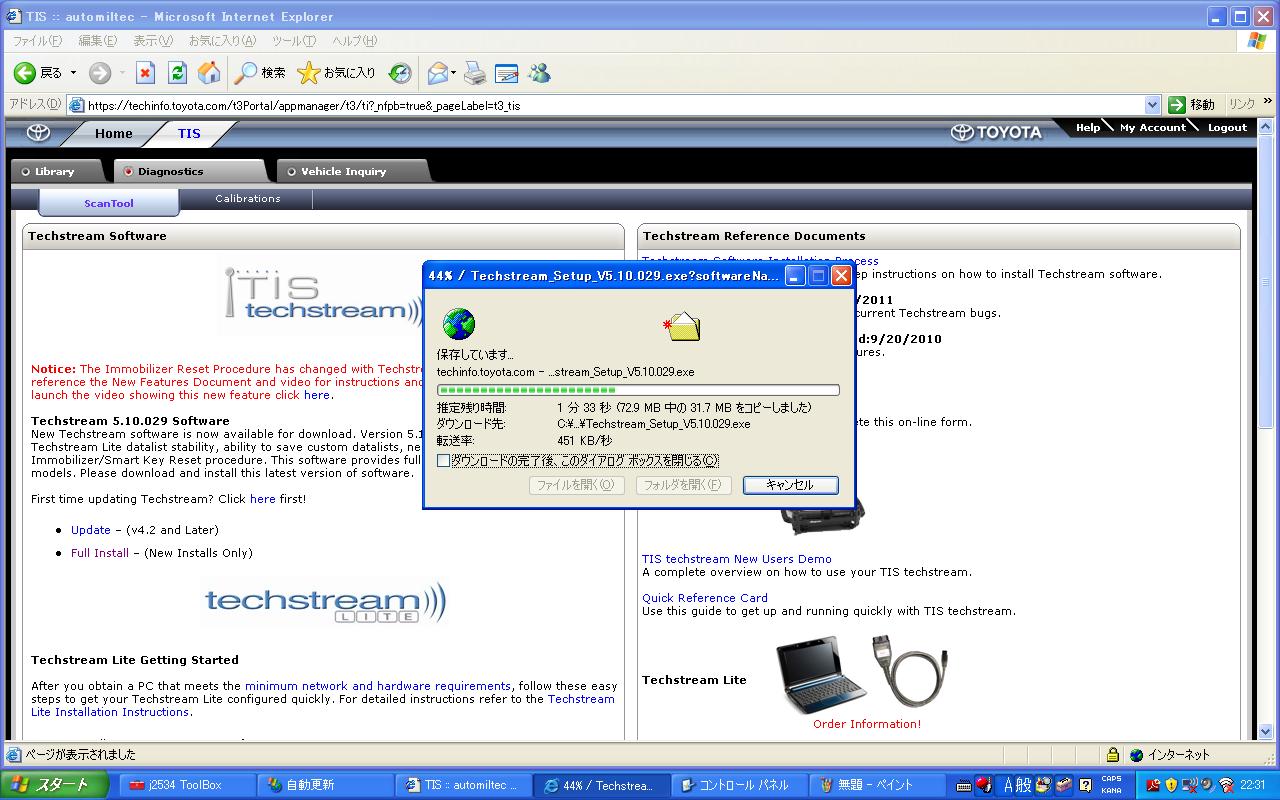Open the browser Home page icon

pos(209,73)
